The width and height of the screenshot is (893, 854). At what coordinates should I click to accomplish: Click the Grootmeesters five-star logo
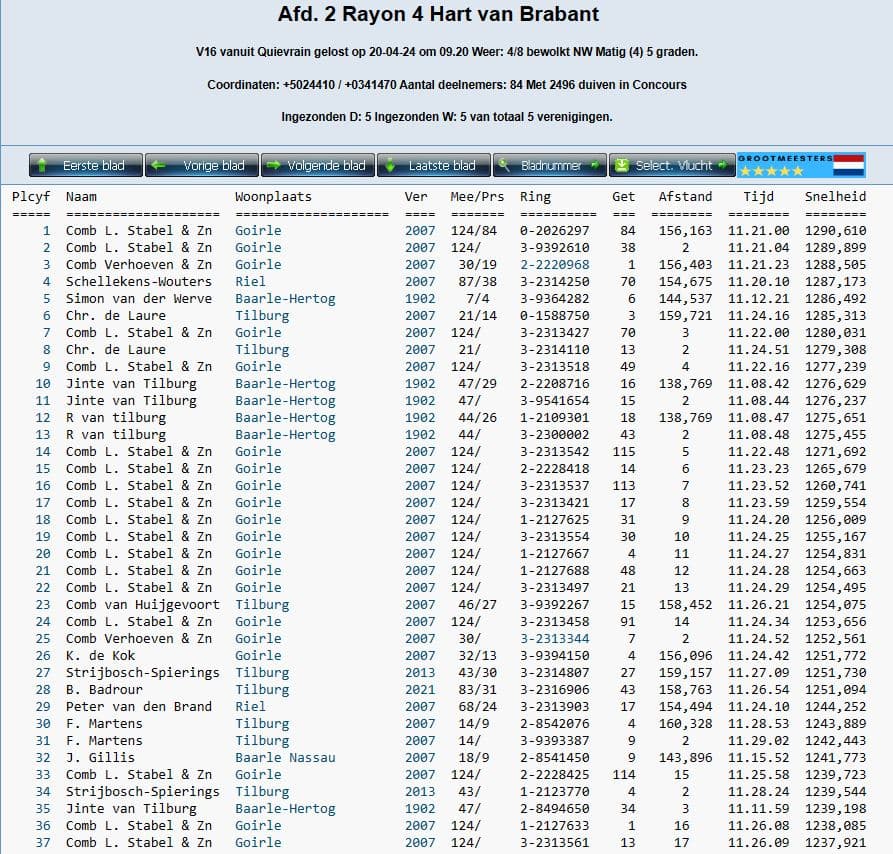[x=784, y=165]
